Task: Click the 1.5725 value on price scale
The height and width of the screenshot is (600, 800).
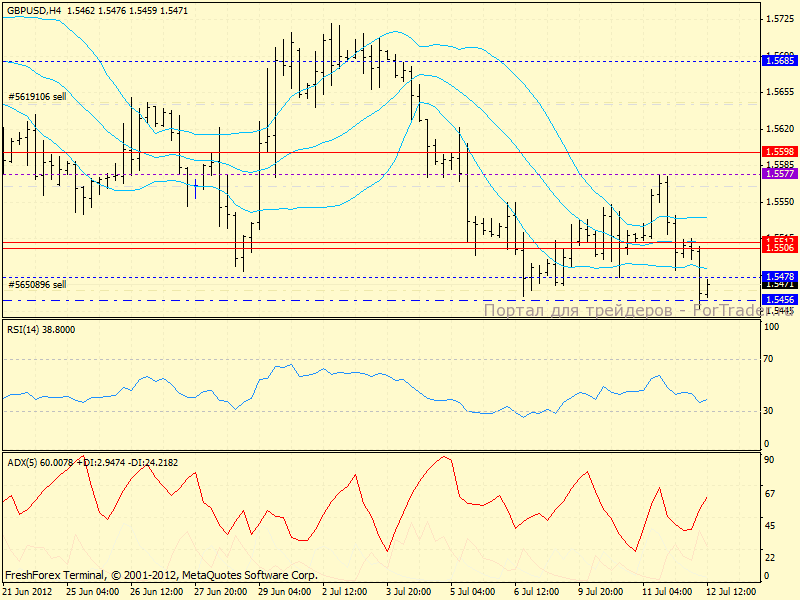Action: point(779,19)
